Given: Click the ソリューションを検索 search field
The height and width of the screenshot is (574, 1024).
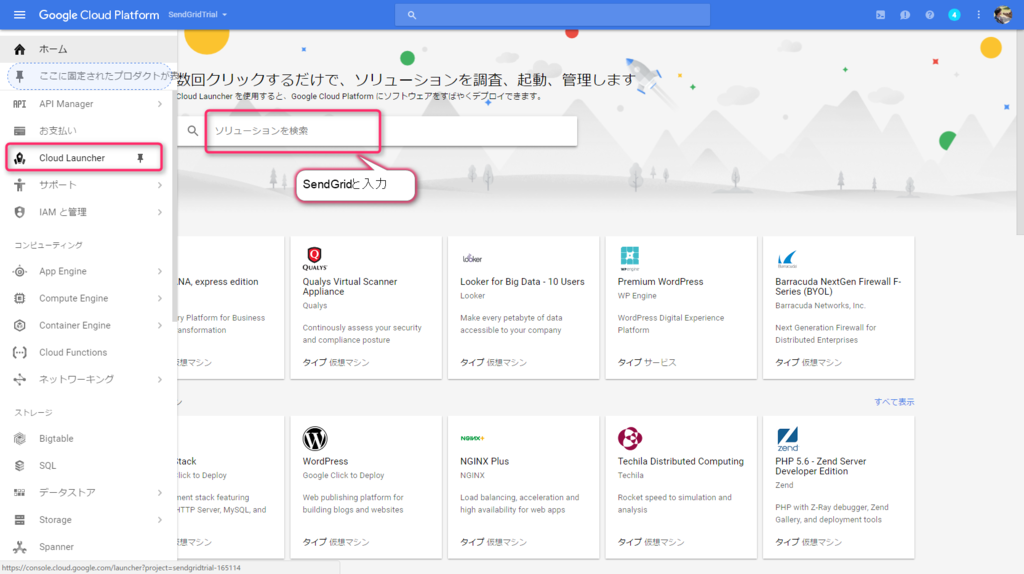Looking at the screenshot, I should [x=392, y=131].
